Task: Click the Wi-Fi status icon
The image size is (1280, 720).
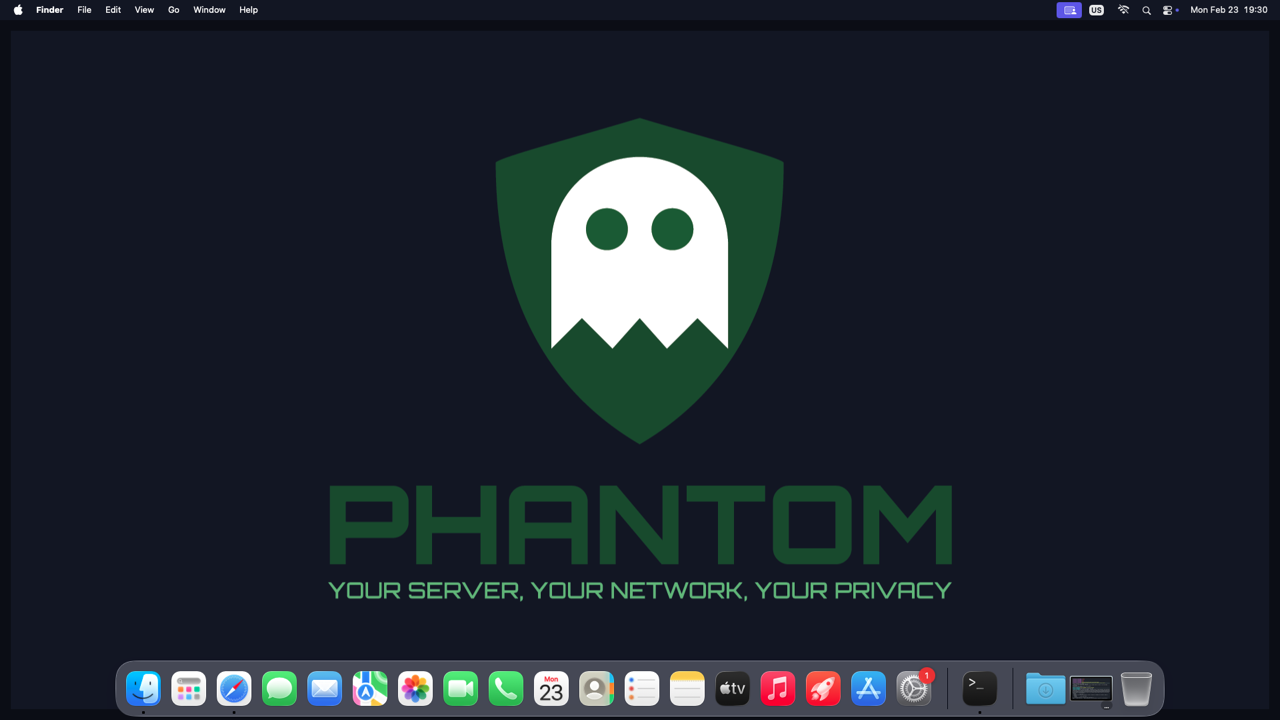Action: (x=1123, y=10)
